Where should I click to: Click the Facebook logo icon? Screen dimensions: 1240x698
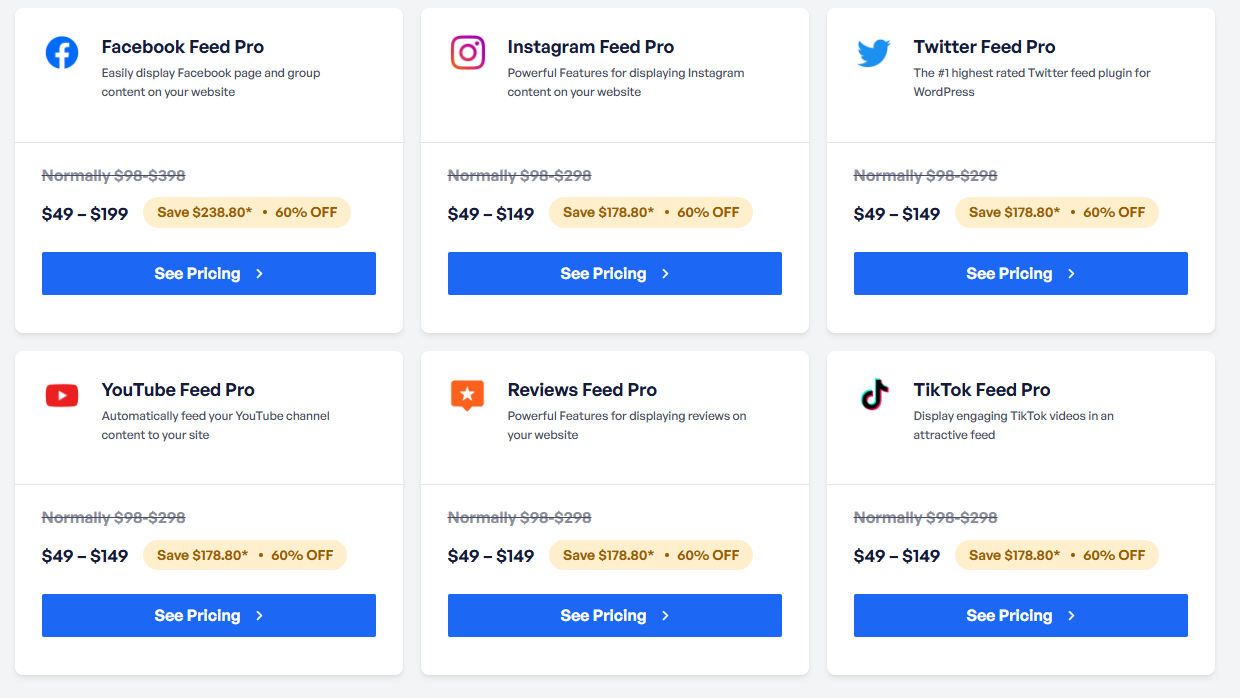[62, 53]
